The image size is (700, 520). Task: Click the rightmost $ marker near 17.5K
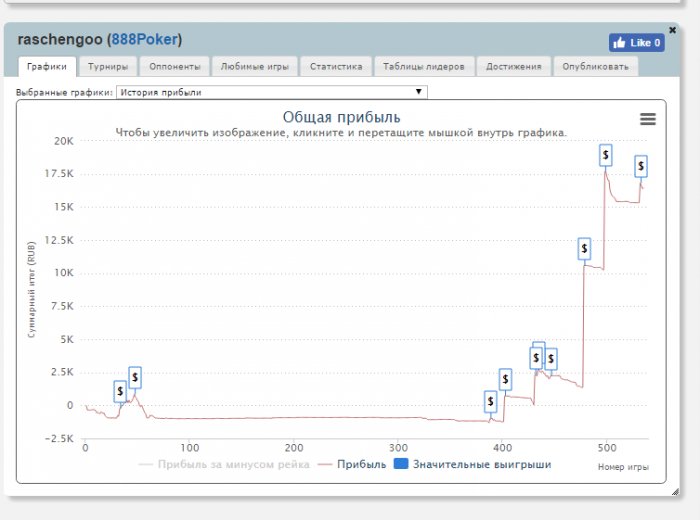(640, 166)
